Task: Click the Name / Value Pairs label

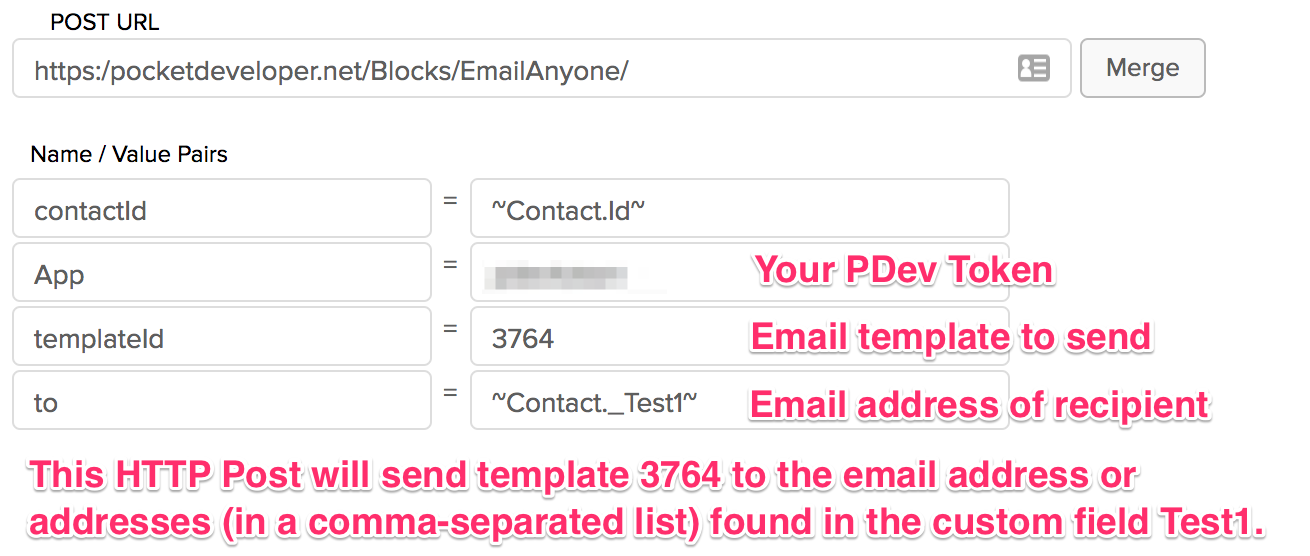Action: (x=129, y=154)
